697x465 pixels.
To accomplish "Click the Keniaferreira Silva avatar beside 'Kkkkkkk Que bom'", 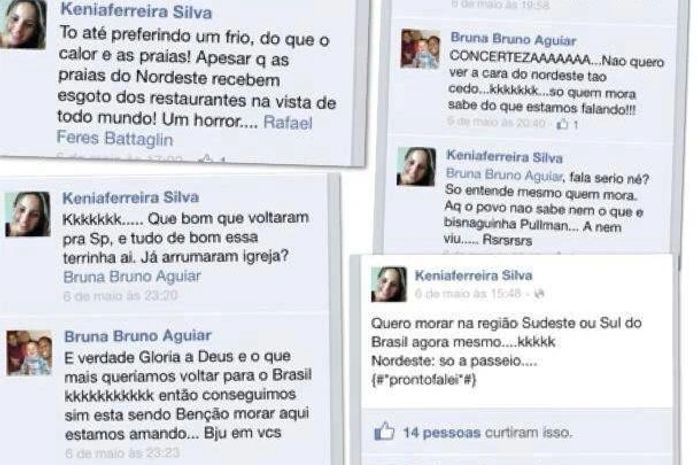I will click(28, 214).
